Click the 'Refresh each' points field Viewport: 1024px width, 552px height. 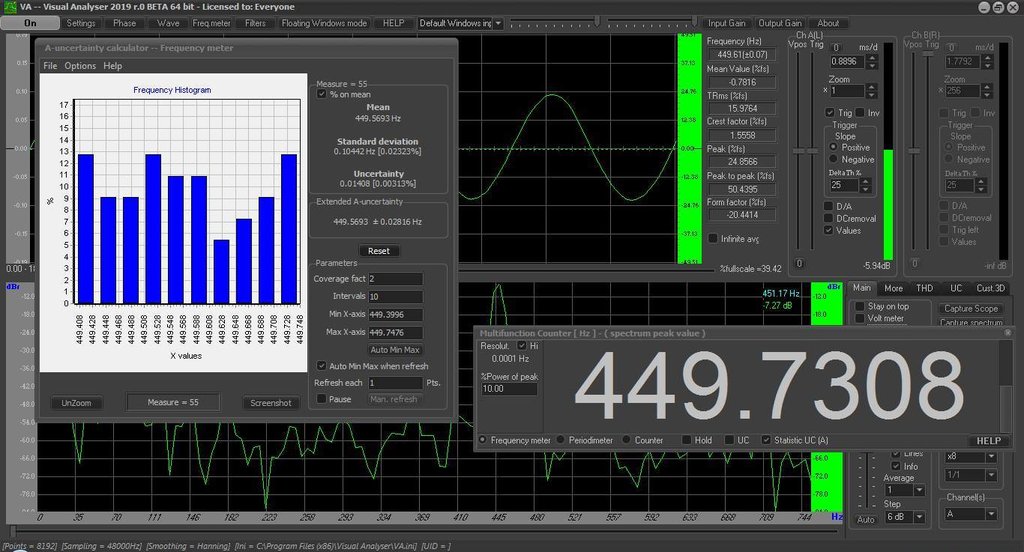click(x=396, y=383)
